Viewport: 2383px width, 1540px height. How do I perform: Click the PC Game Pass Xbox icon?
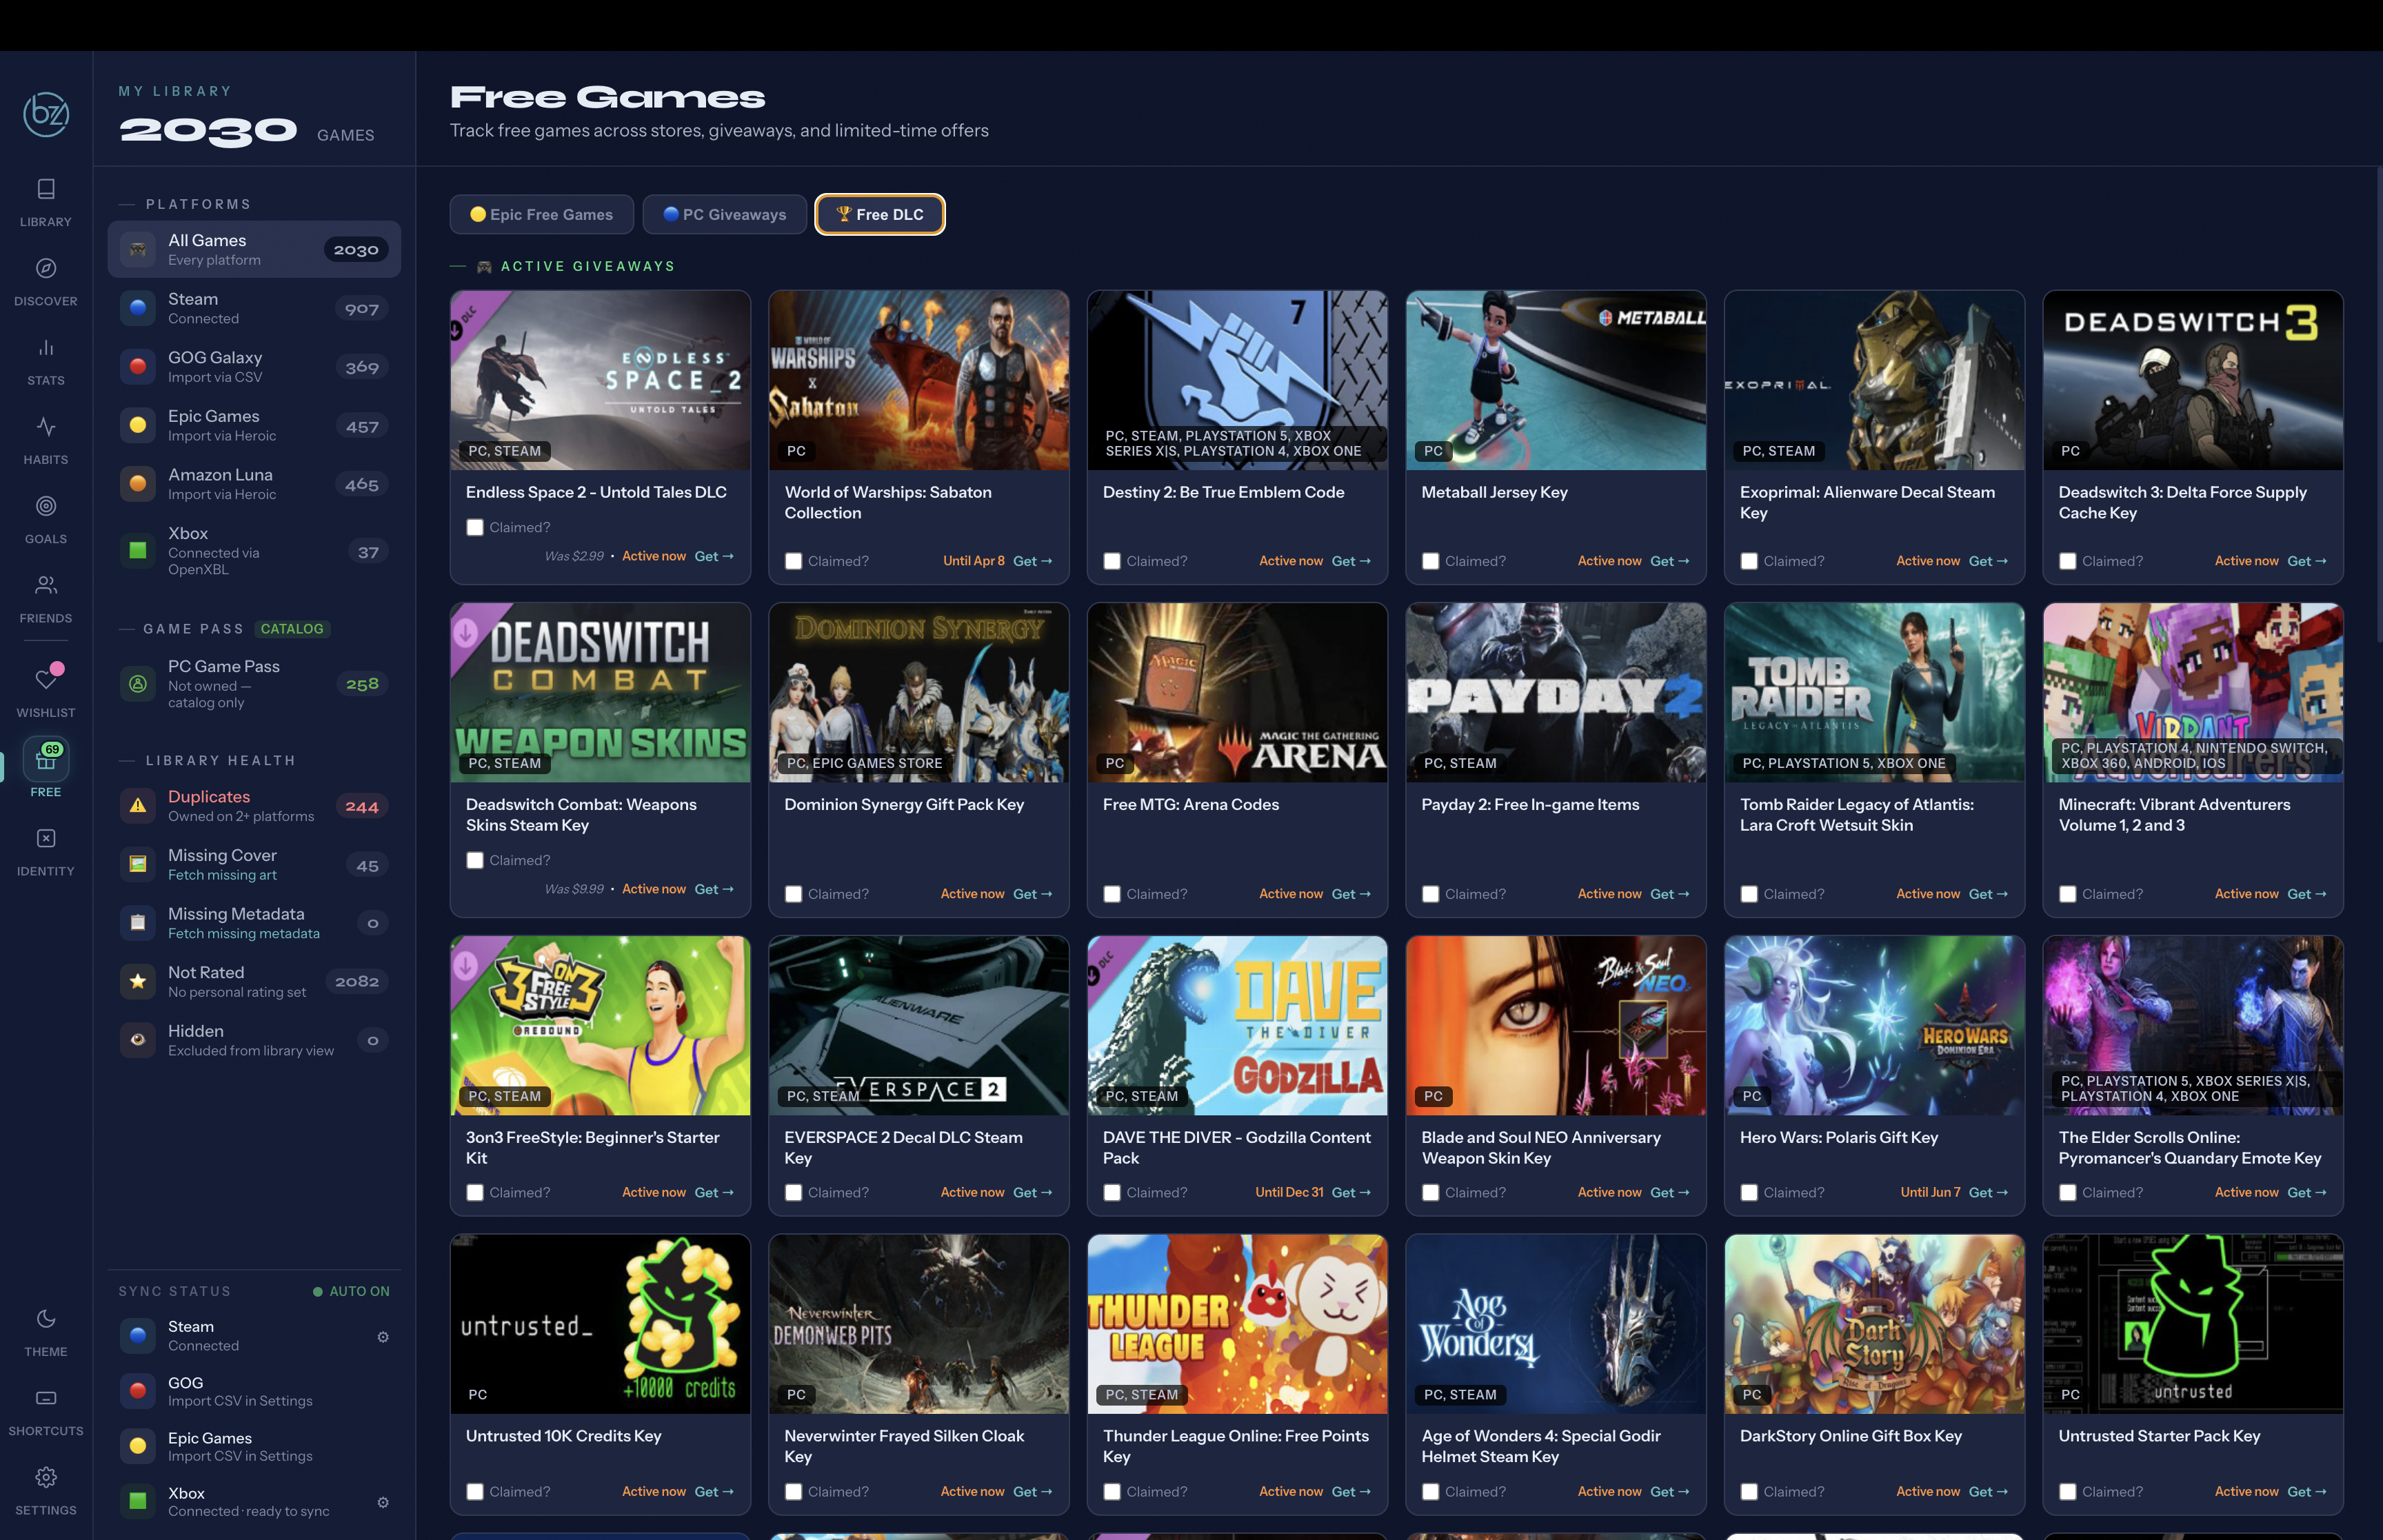(138, 684)
